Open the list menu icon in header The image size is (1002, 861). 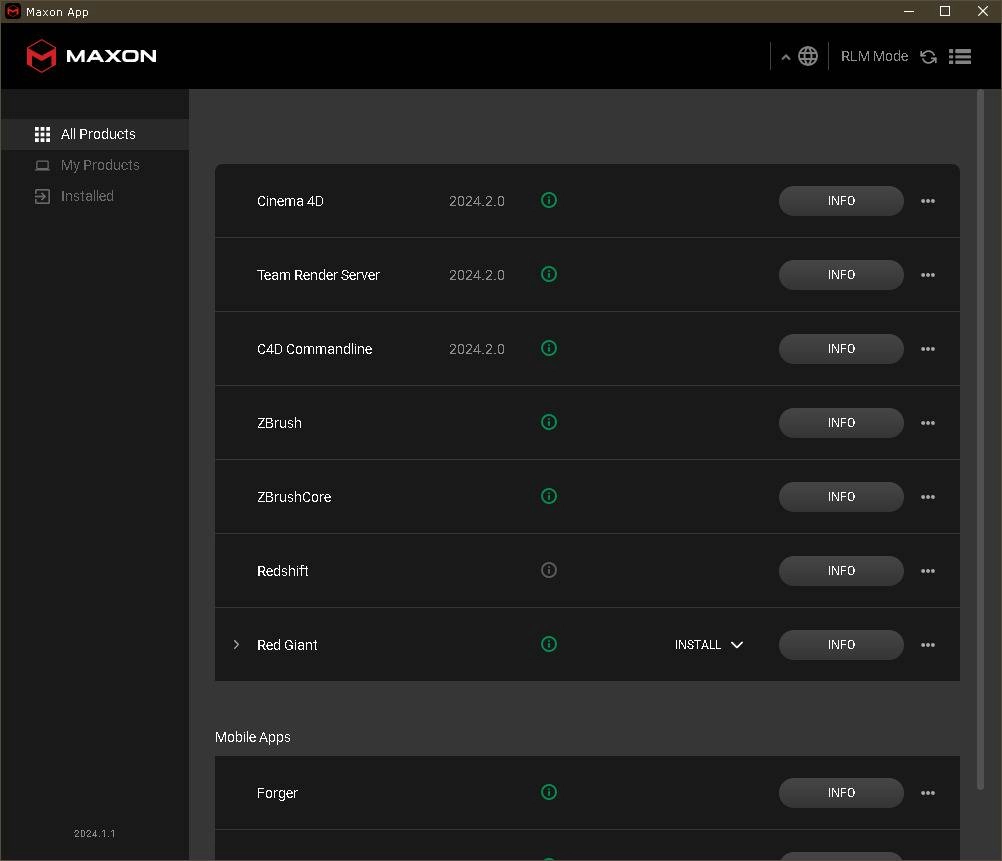960,57
